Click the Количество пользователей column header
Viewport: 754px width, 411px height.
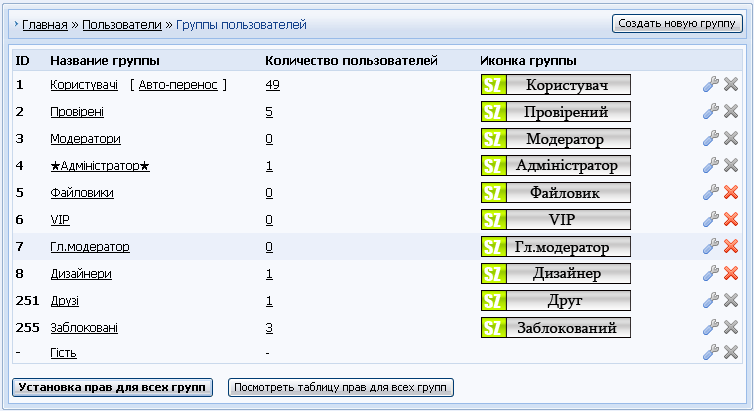[351, 61]
